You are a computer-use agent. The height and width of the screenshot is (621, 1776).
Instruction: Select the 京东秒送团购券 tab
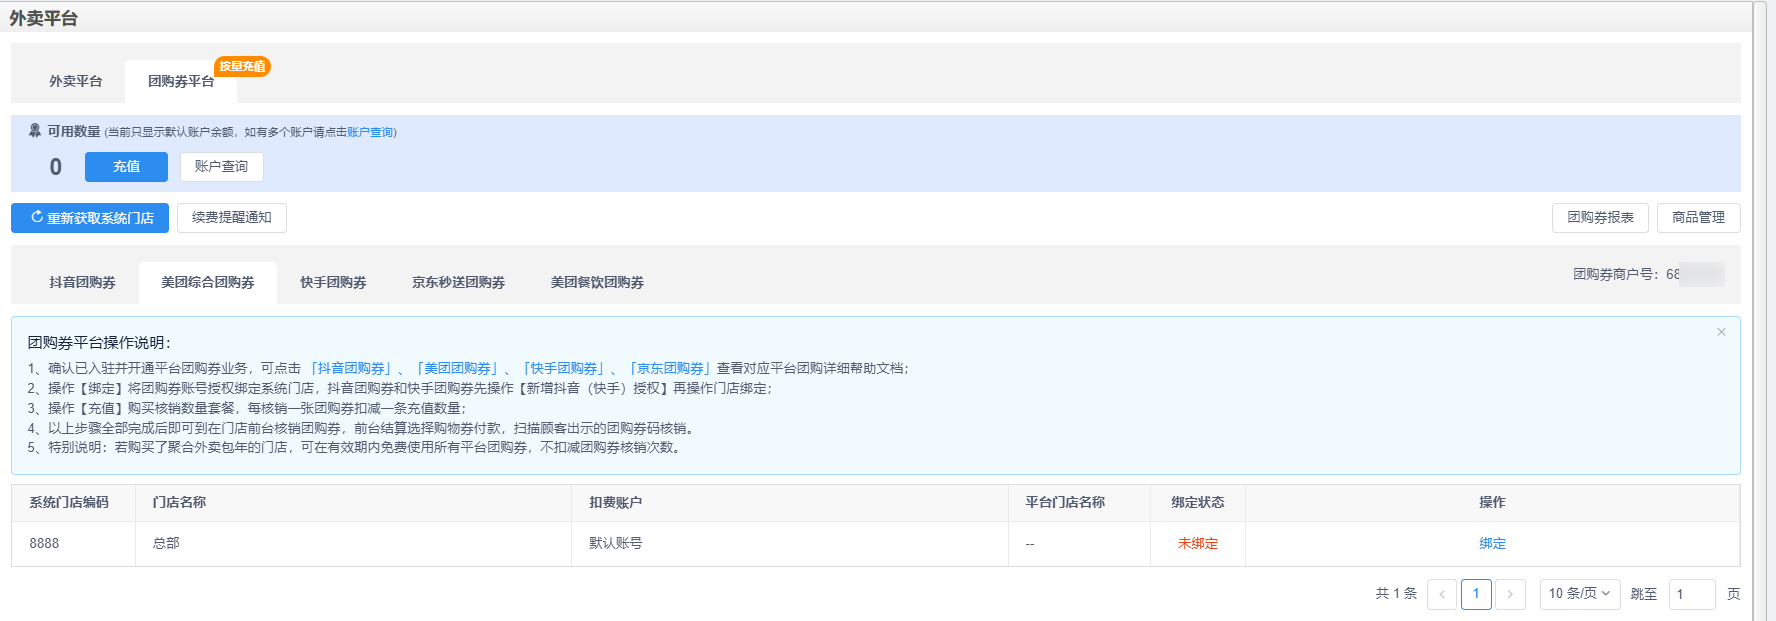(x=458, y=283)
